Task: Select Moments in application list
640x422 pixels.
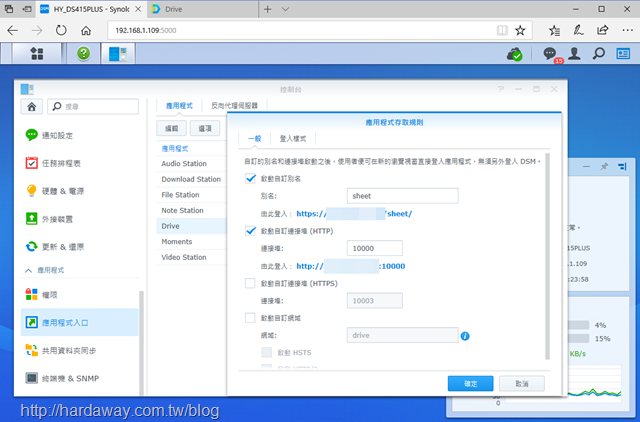Action: pyautogui.click(x=191, y=242)
